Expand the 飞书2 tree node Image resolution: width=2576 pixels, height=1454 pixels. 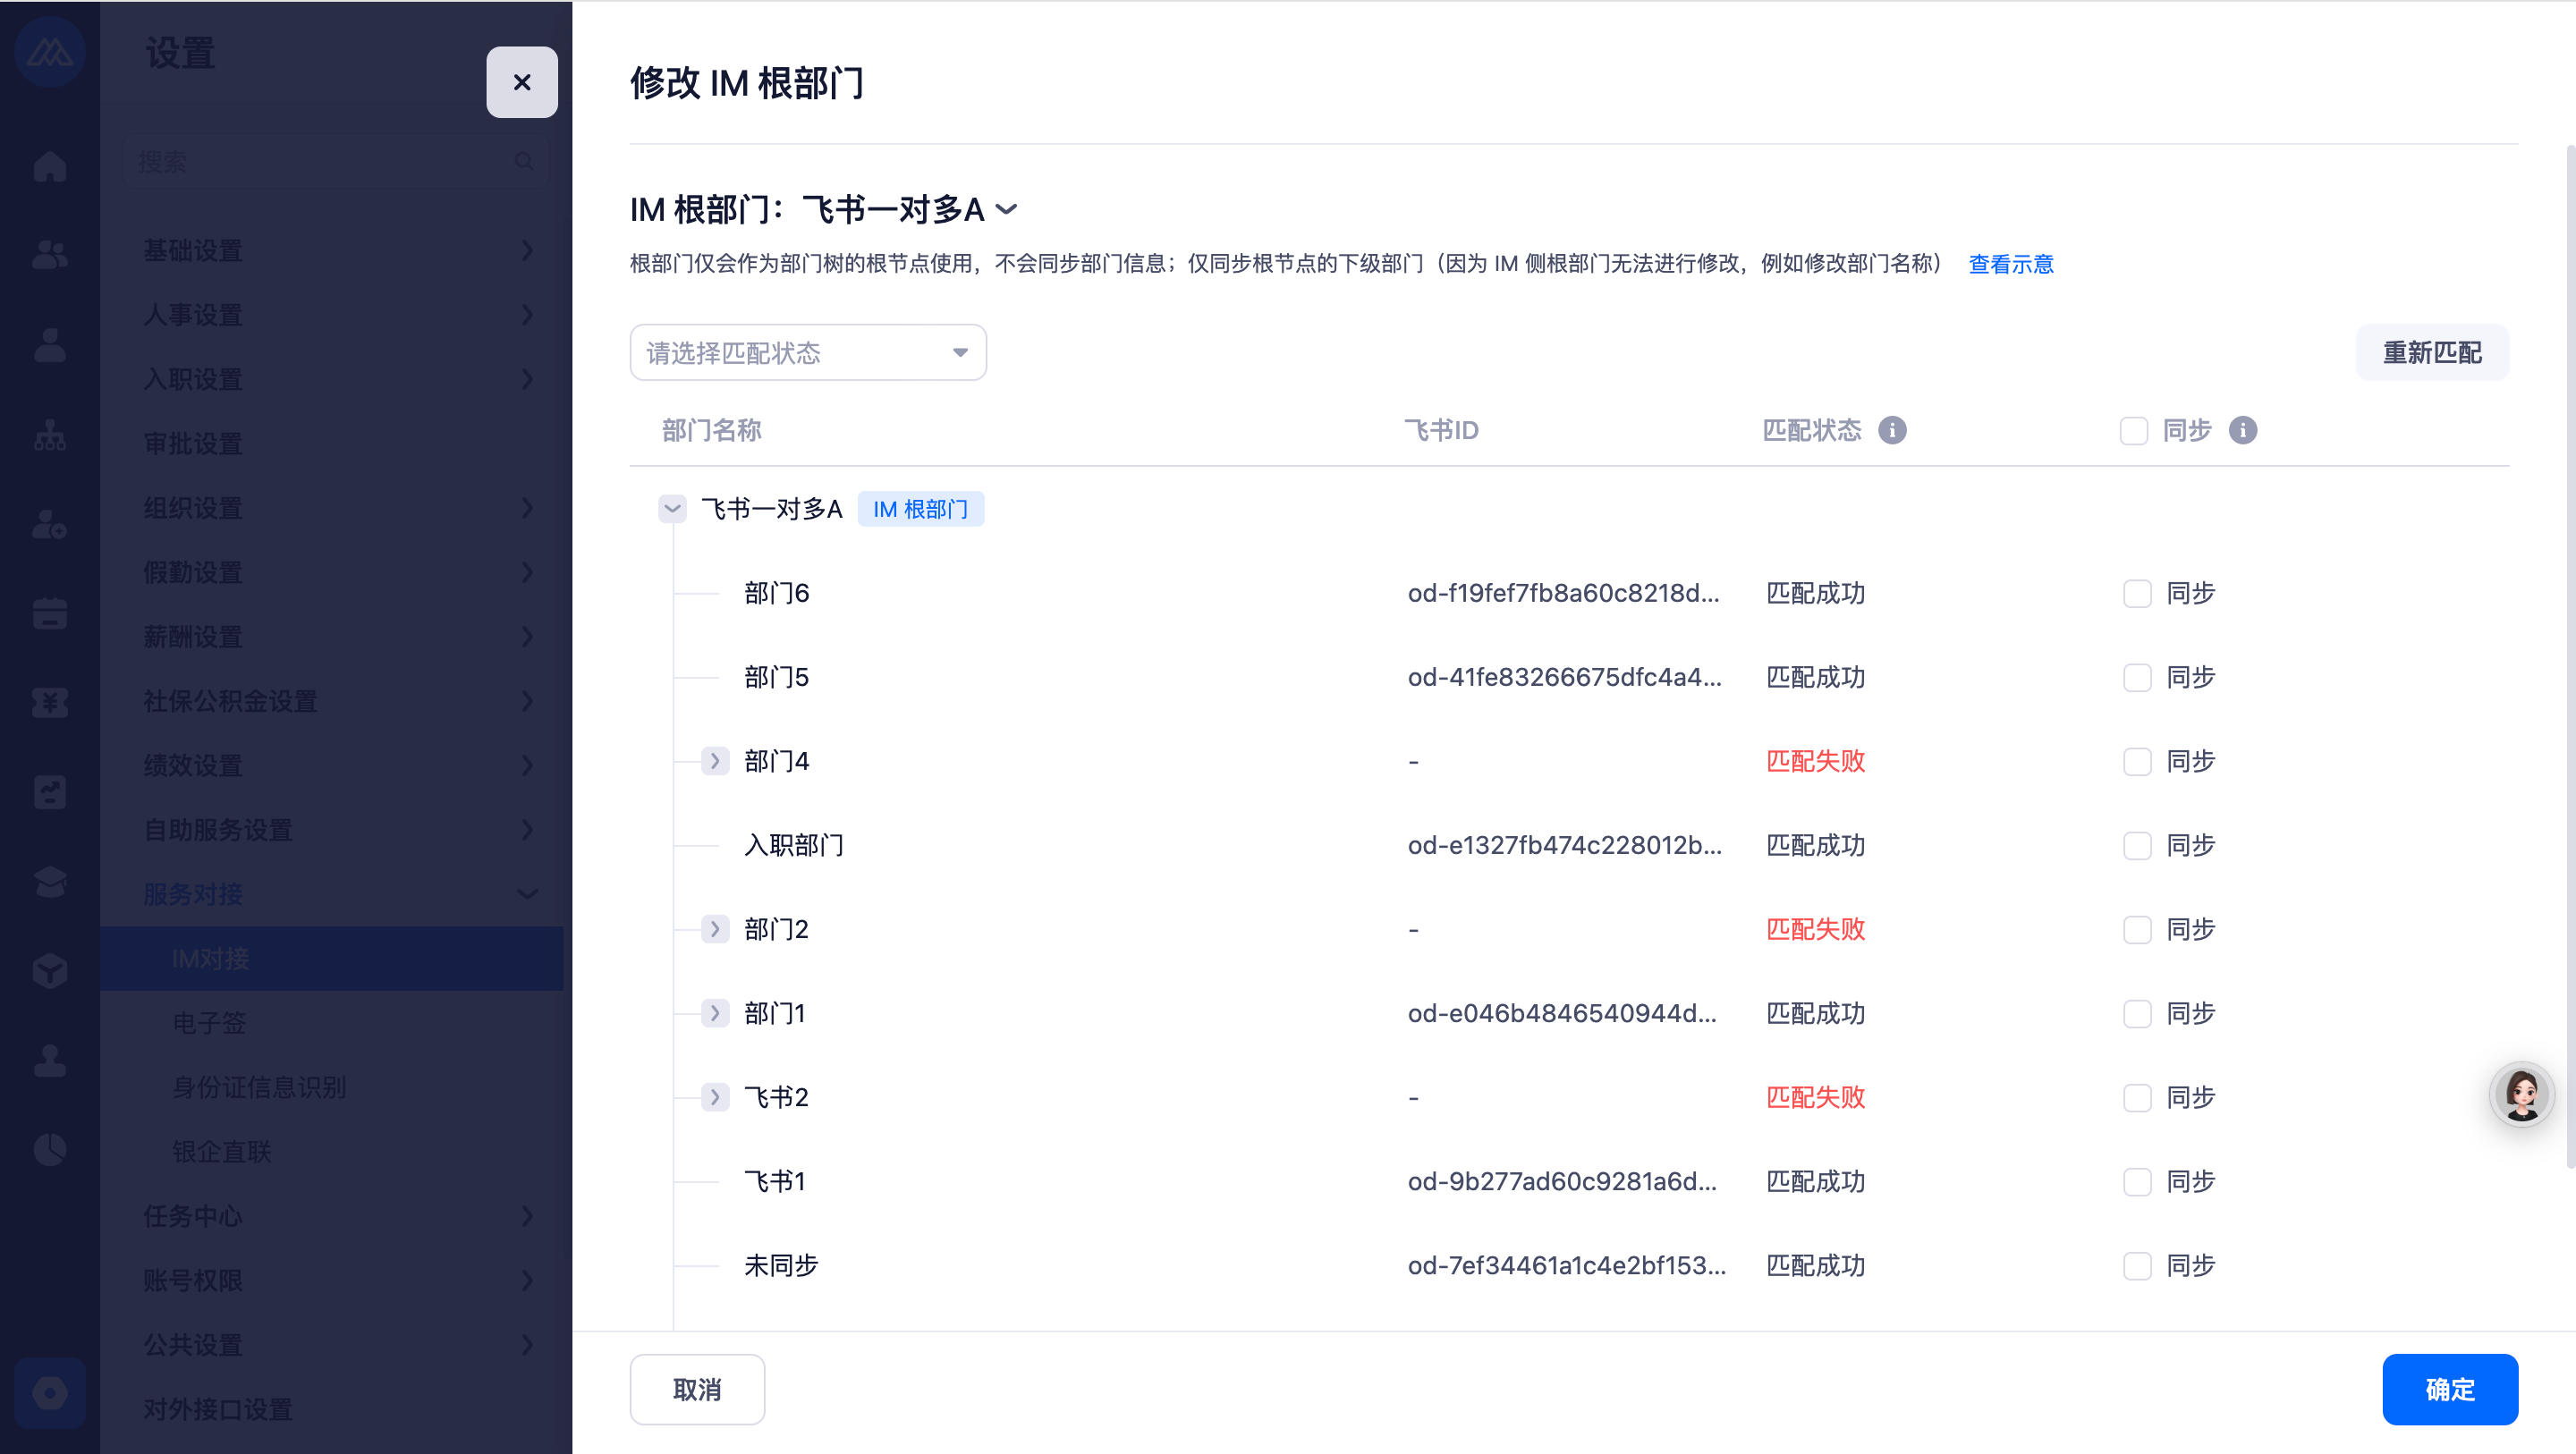point(714,1097)
